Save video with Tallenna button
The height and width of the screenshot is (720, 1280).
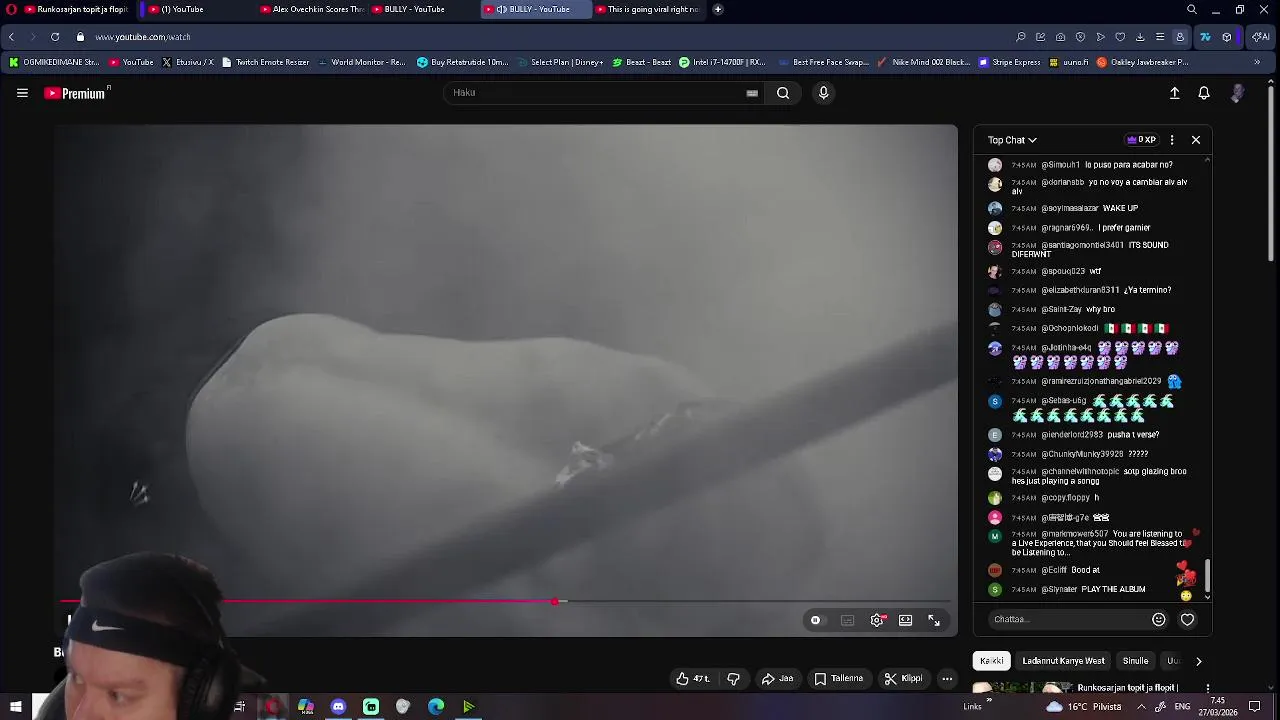pos(838,679)
